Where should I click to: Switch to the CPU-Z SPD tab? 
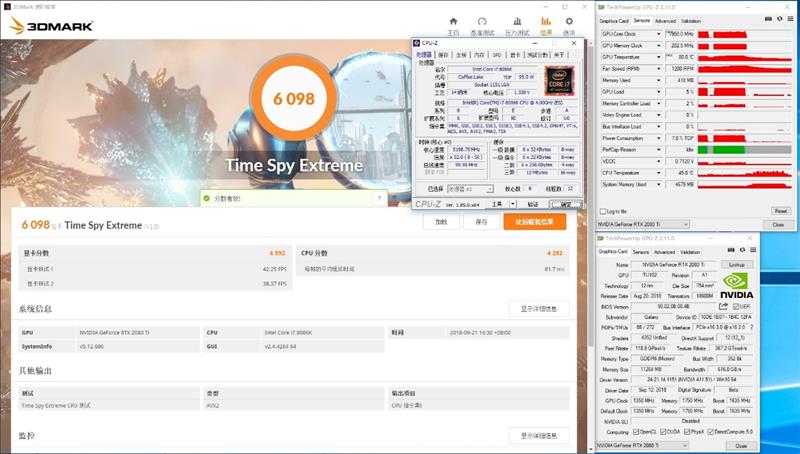point(496,55)
